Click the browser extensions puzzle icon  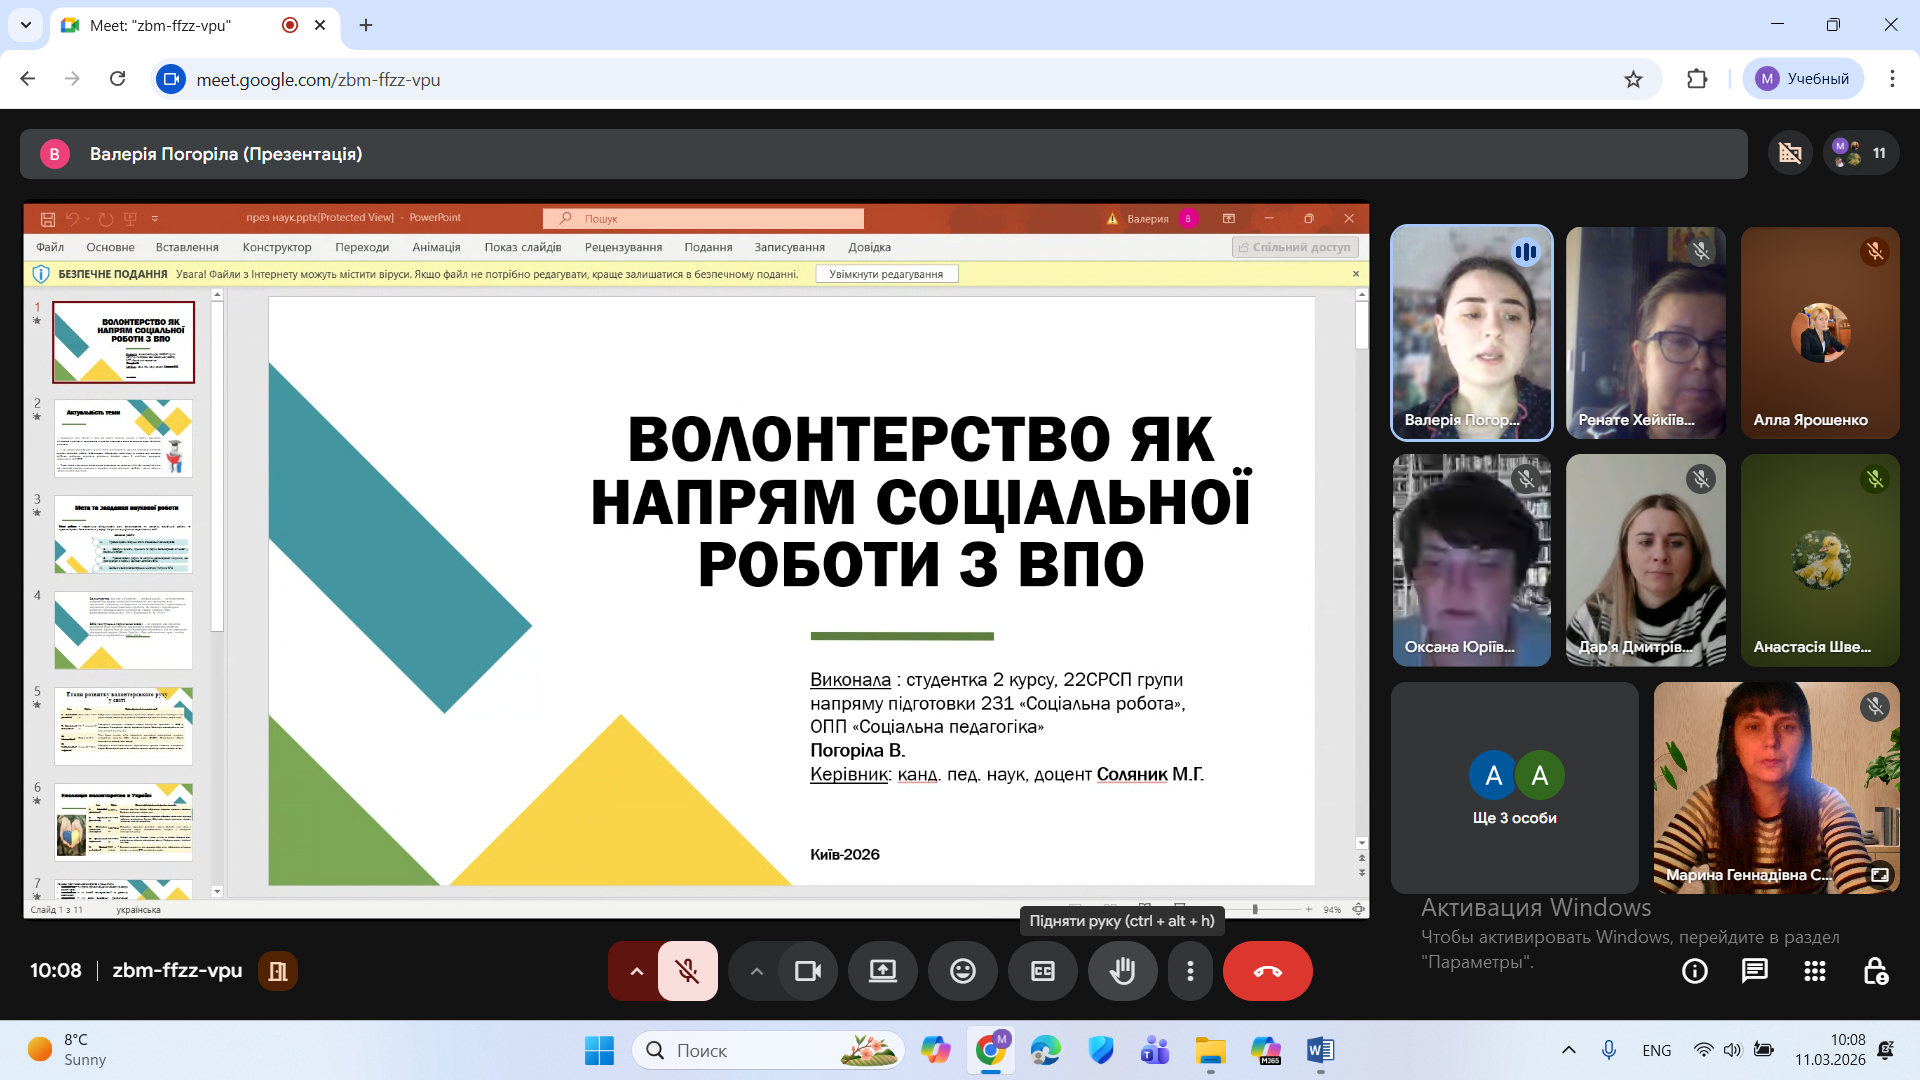(x=1697, y=79)
